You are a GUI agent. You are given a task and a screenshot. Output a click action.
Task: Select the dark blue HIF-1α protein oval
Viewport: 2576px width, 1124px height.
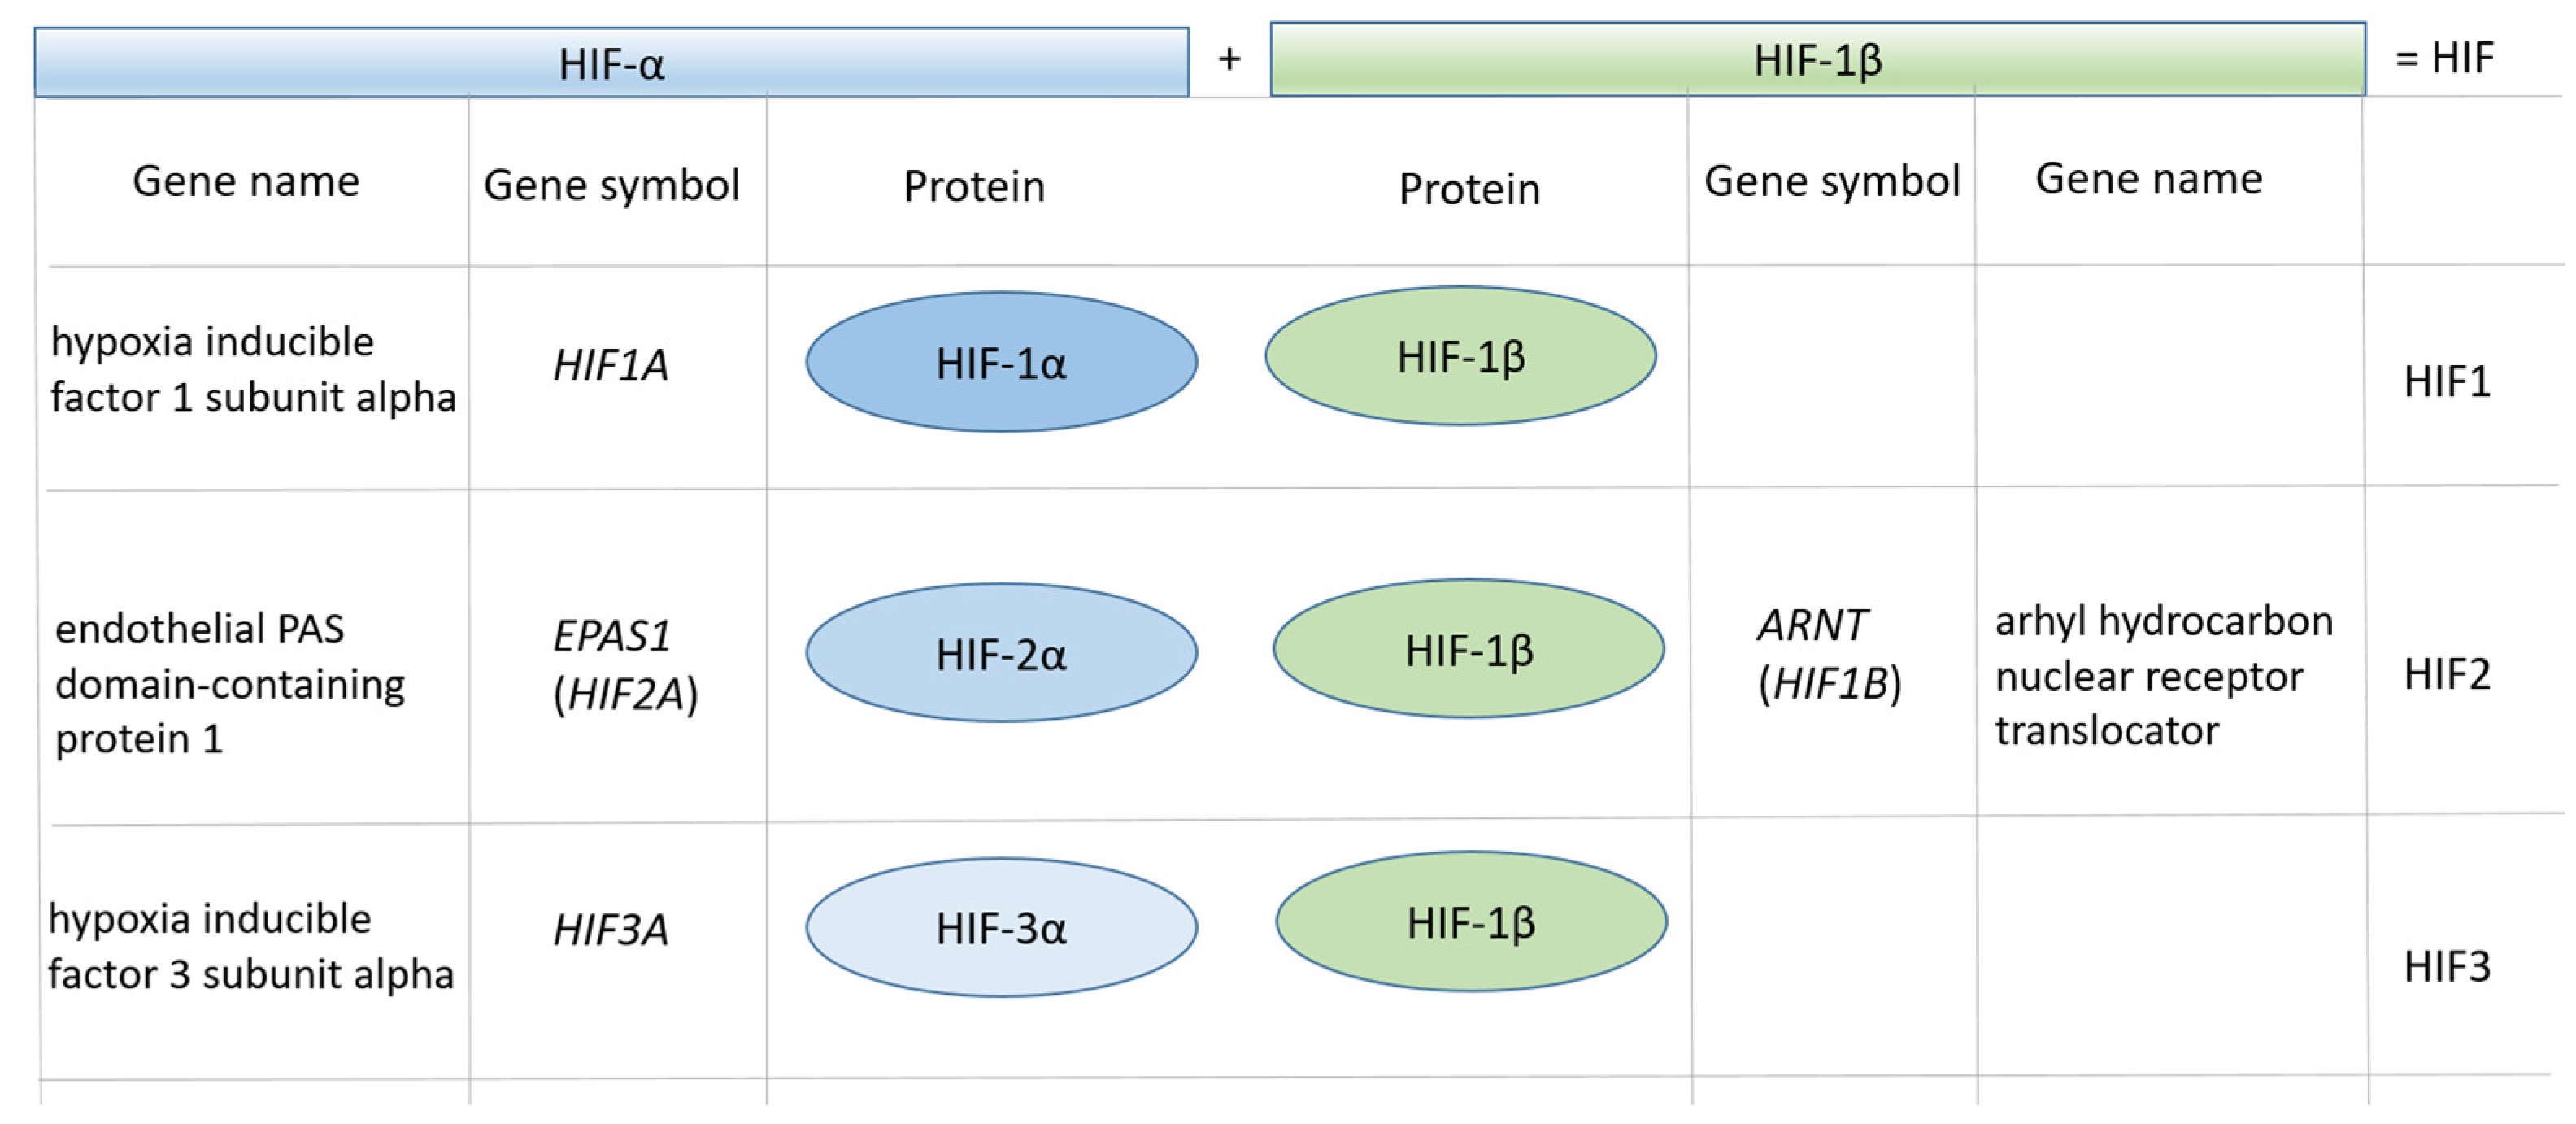coord(1001,362)
